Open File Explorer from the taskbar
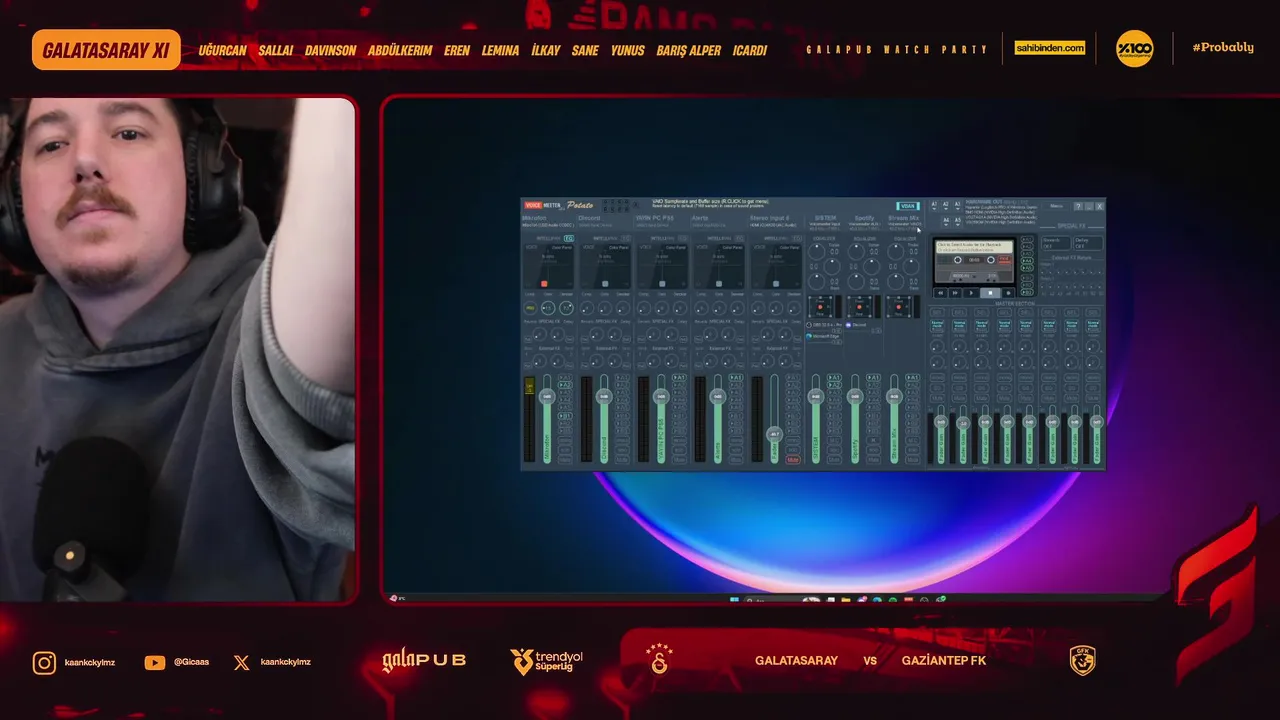The width and height of the screenshot is (1280, 720). coord(846,600)
